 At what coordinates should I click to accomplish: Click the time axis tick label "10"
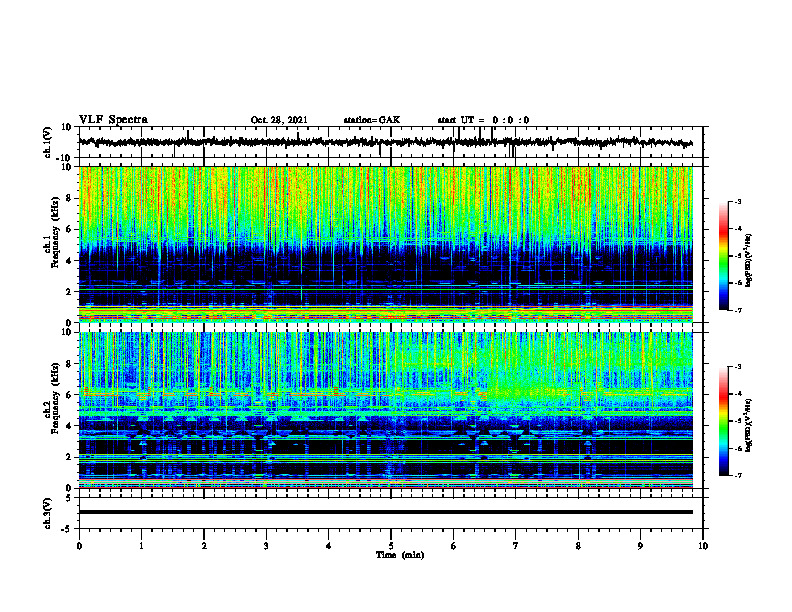pyautogui.click(x=703, y=546)
